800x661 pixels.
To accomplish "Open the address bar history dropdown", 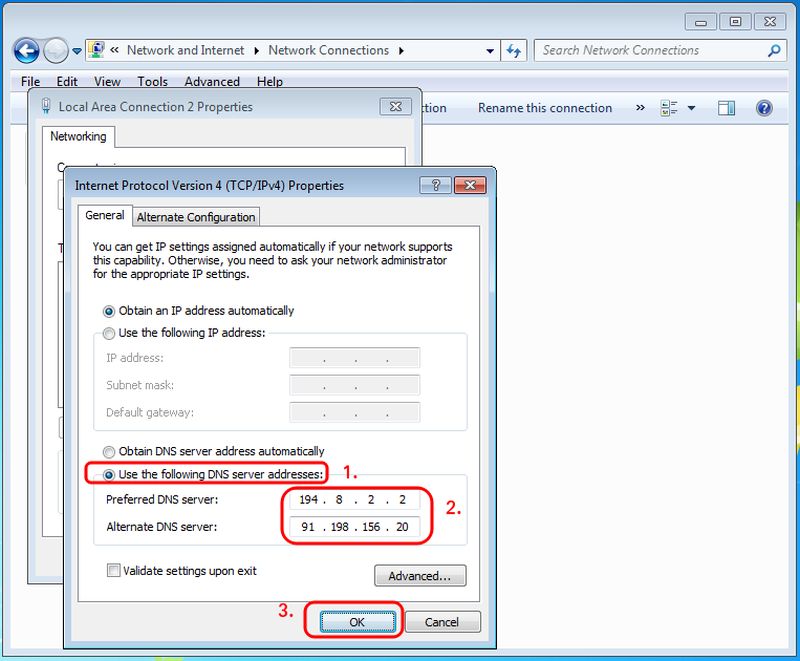I will coord(490,50).
